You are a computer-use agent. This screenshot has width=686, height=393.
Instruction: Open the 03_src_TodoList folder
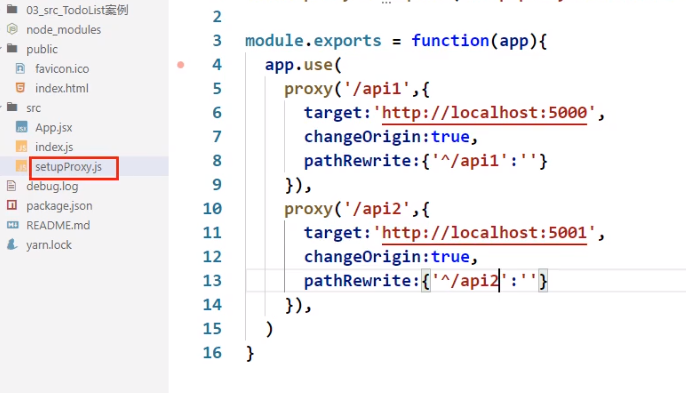(x=77, y=10)
